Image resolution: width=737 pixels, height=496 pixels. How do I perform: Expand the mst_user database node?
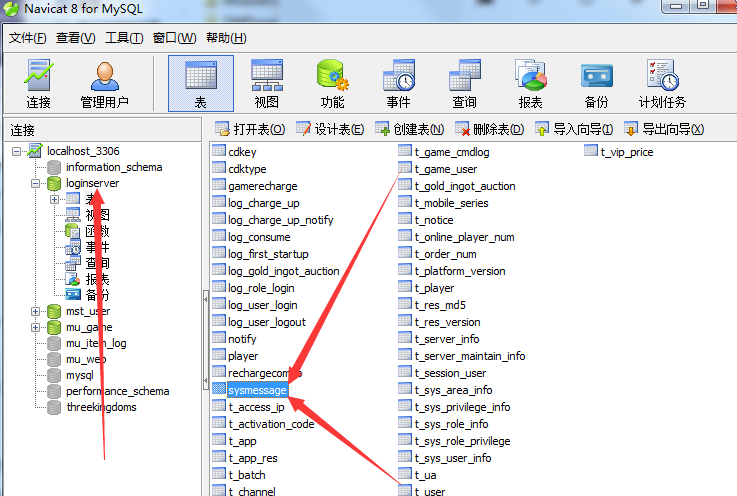click(36, 311)
